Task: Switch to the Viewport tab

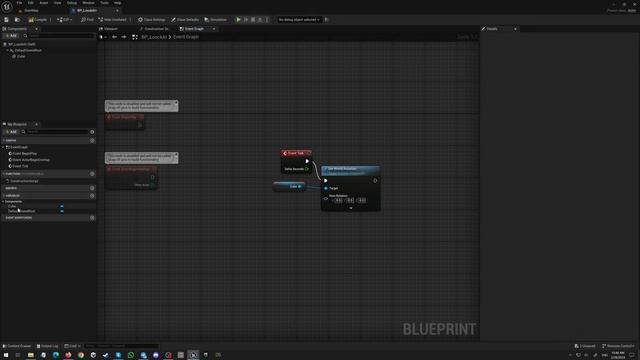Action: 109,29
